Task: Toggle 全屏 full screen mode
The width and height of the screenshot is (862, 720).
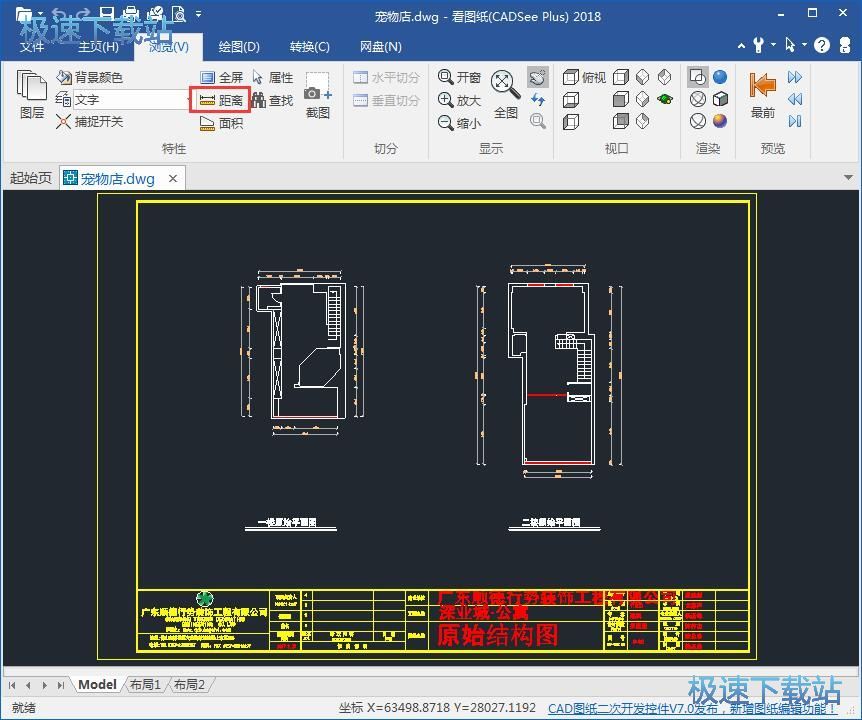Action: pos(221,77)
